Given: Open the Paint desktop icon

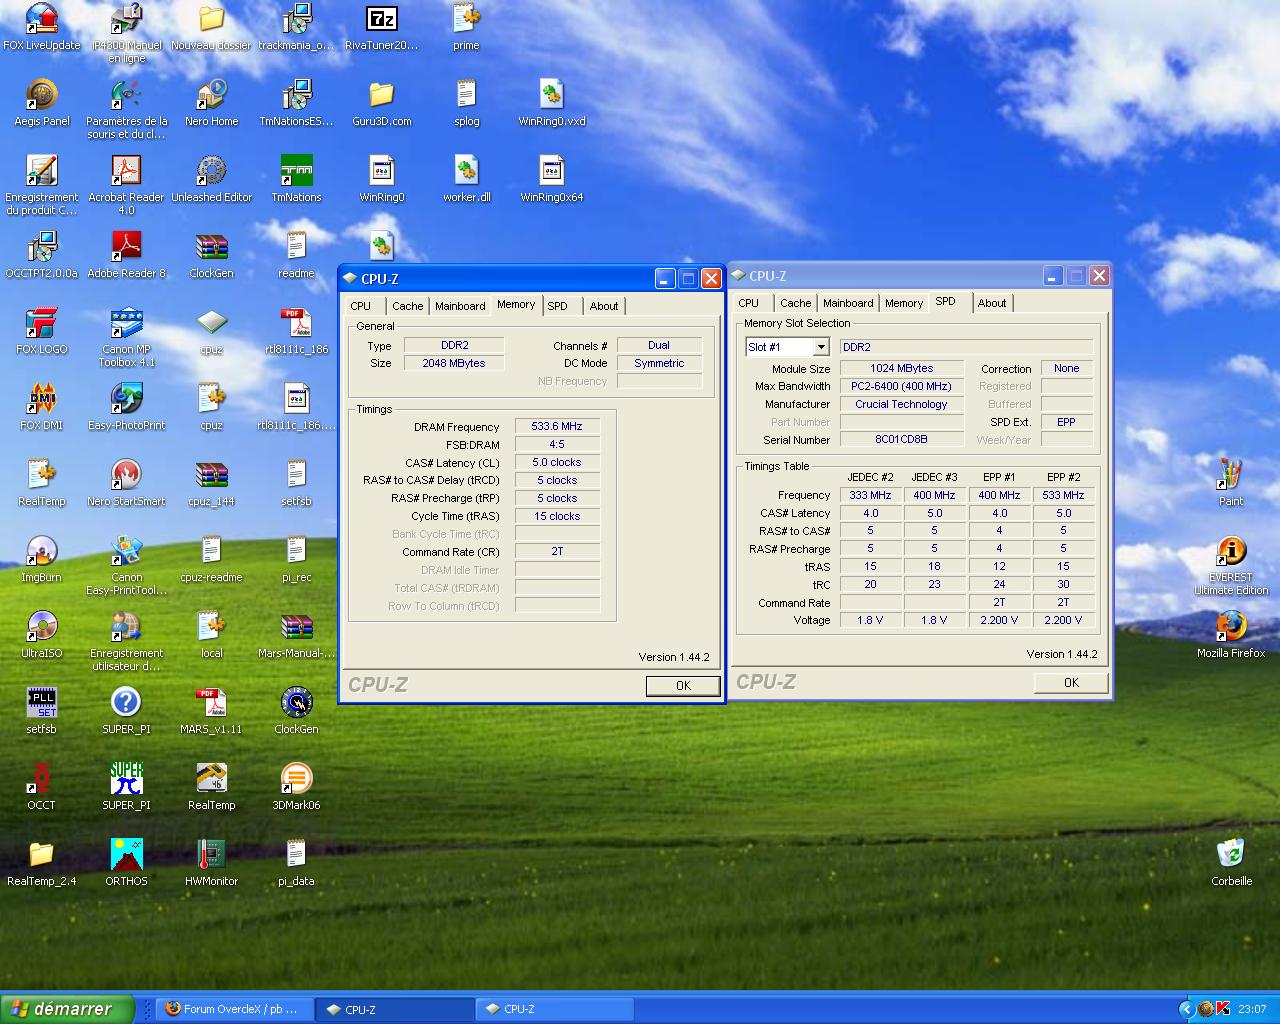Looking at the screenshot, I should pyautogui.click(x=1231, y=482).
